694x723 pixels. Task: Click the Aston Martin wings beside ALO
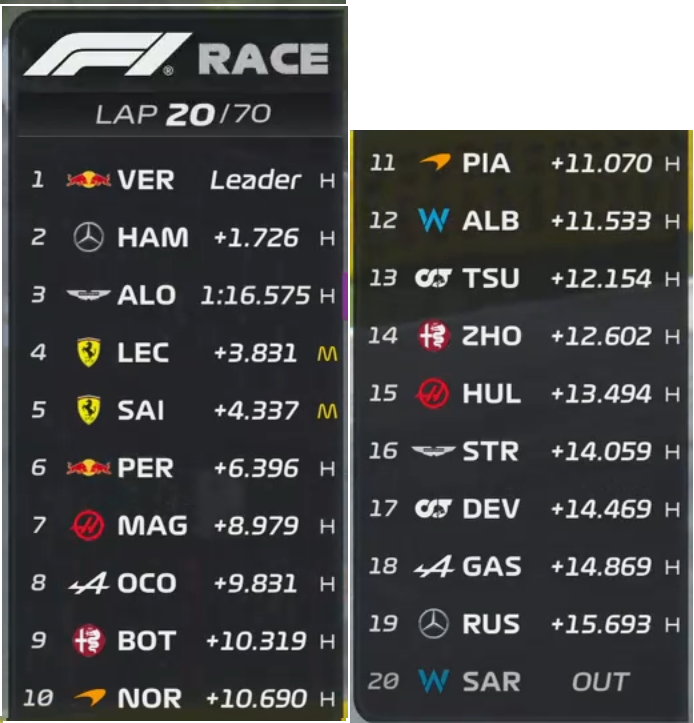(x=89, y=294)
